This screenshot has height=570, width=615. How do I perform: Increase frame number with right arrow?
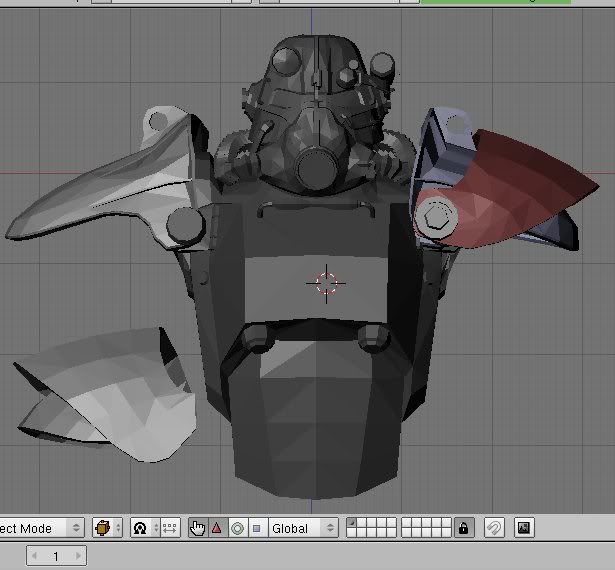pos(78,556)
